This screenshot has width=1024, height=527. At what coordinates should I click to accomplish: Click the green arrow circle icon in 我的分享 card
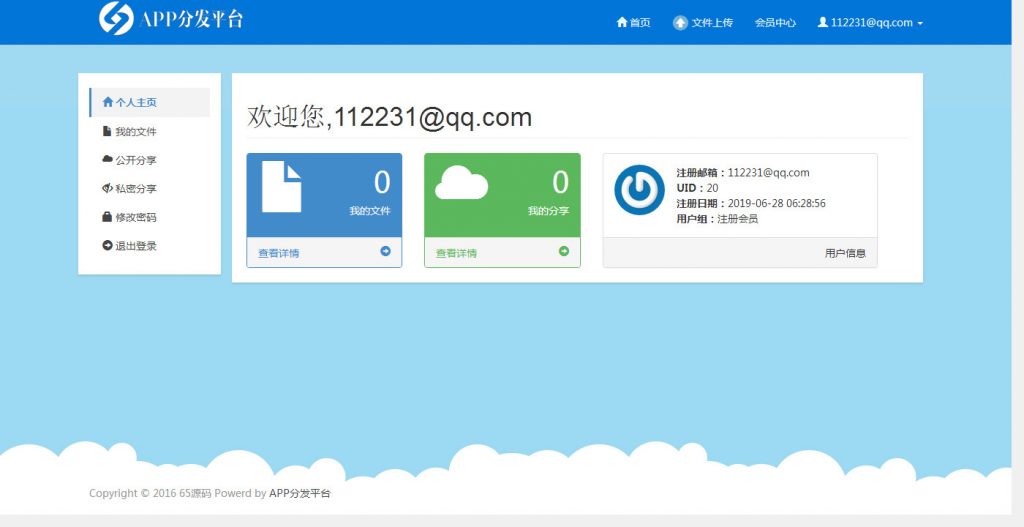(564, 251)
